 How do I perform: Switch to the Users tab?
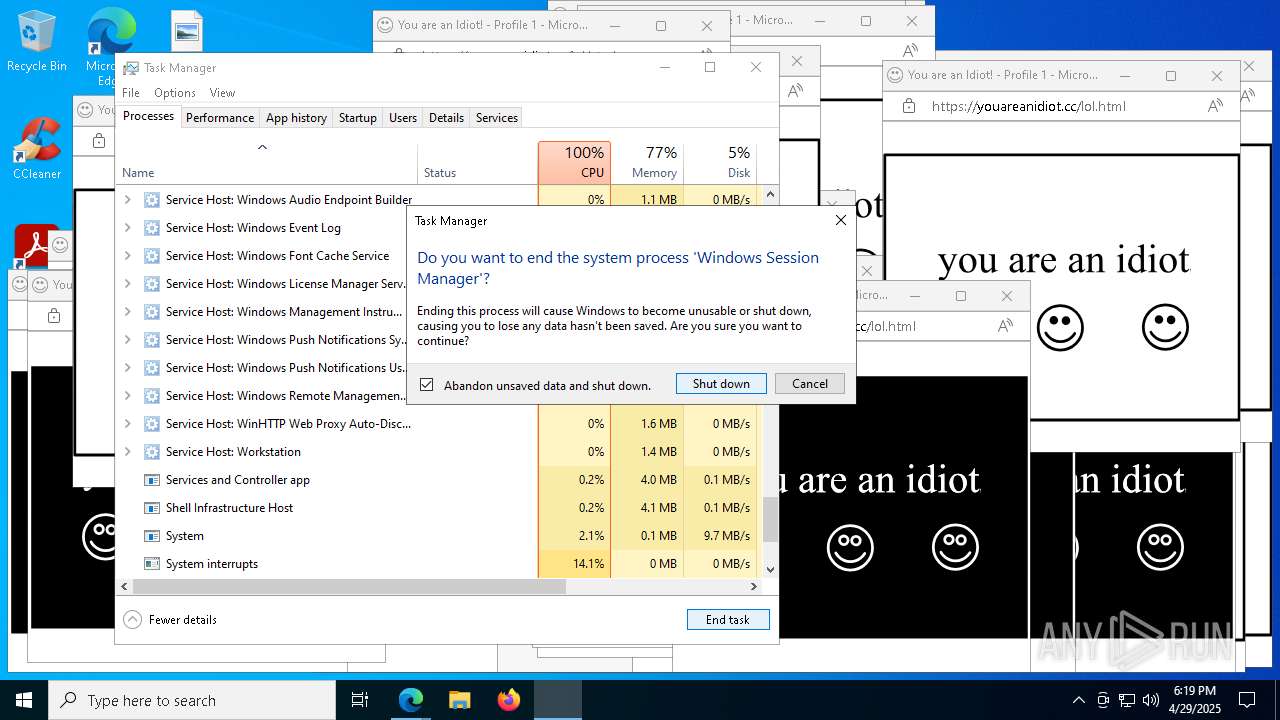coord(403,118)
